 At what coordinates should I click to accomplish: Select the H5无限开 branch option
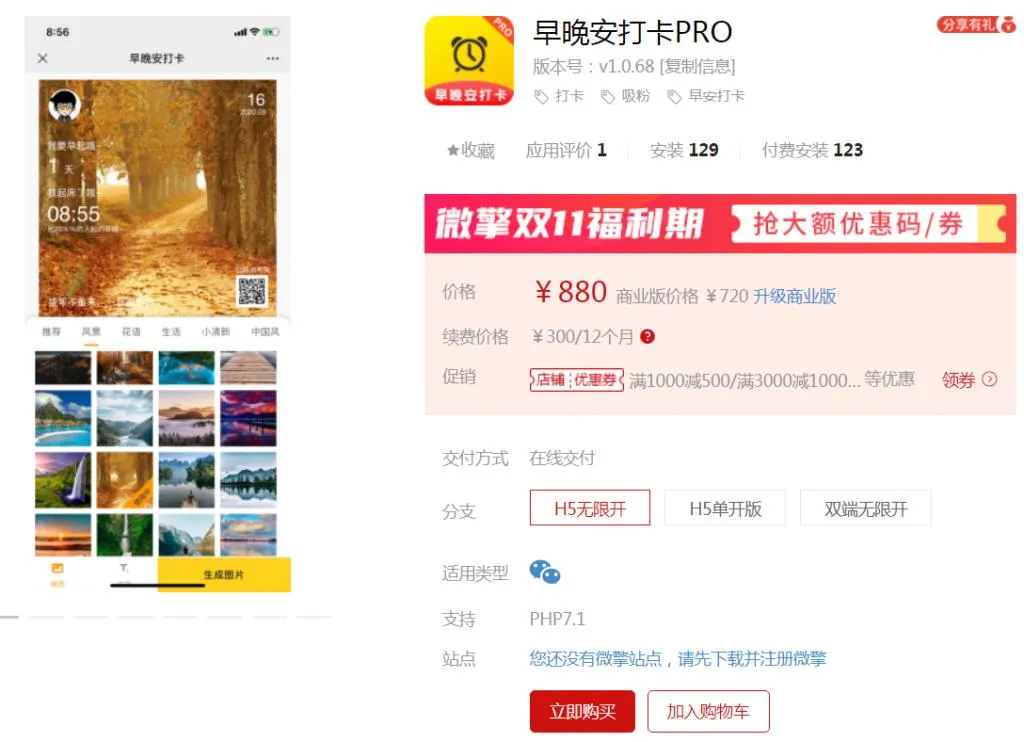click(590, 508)
